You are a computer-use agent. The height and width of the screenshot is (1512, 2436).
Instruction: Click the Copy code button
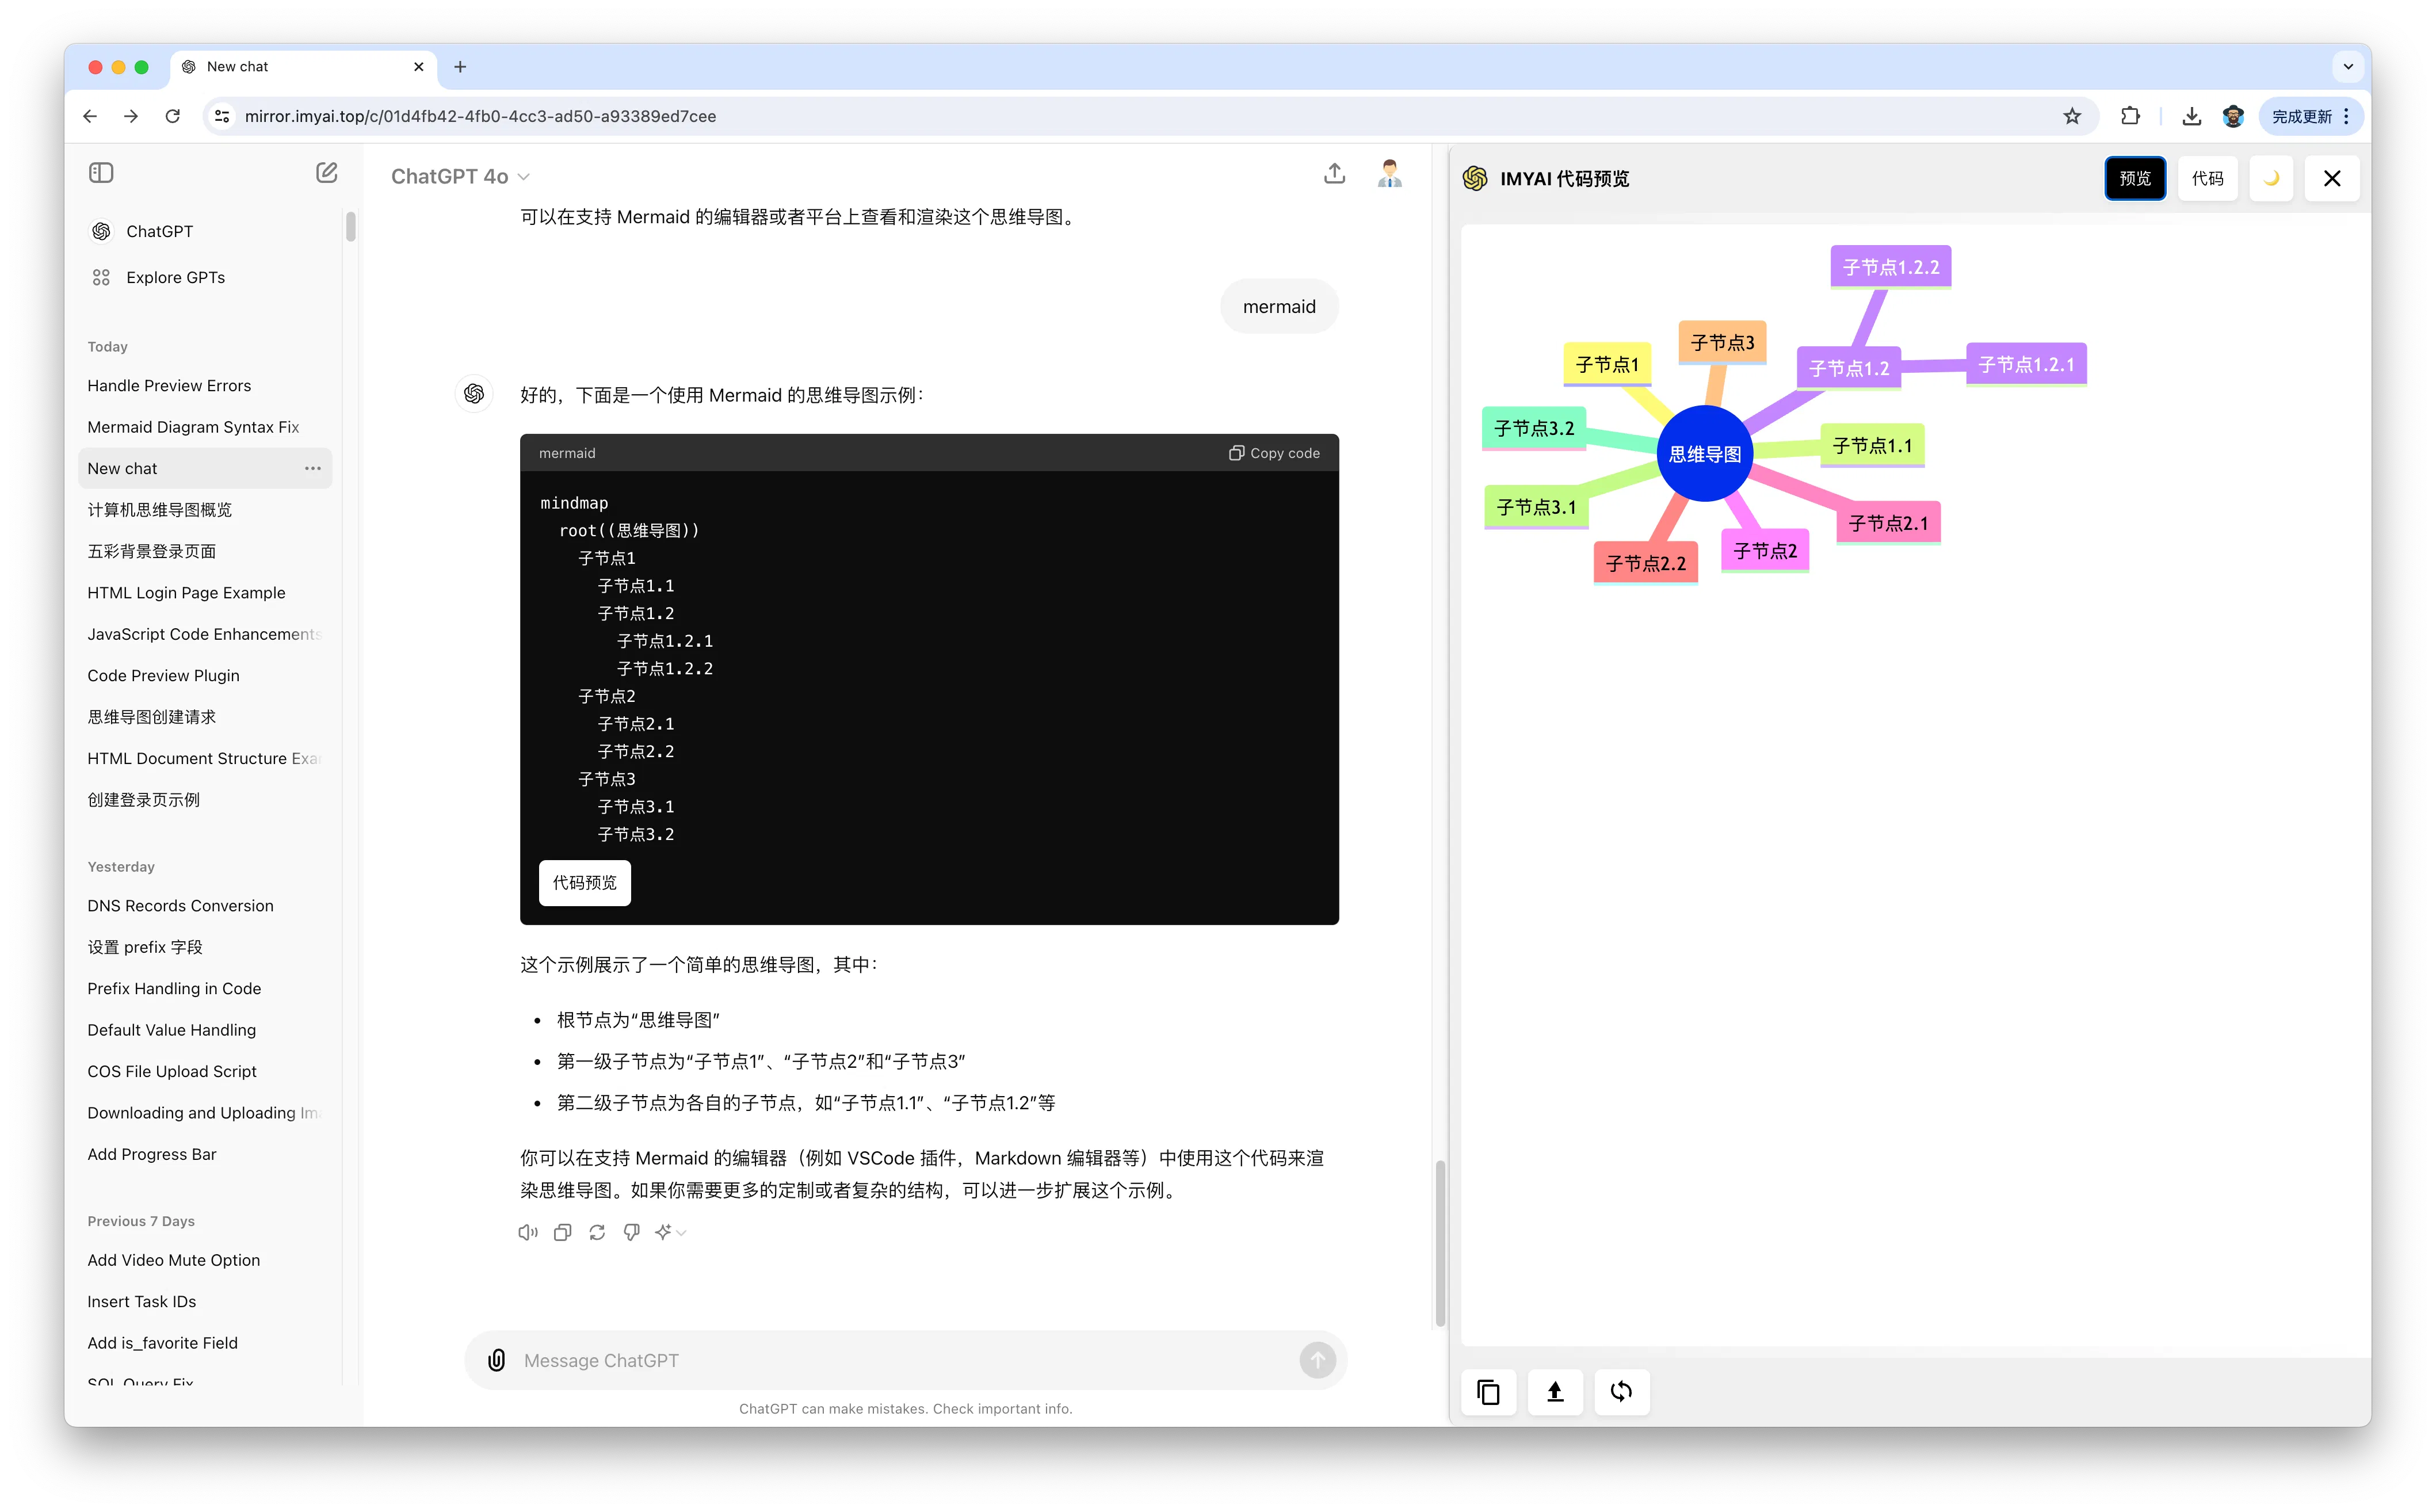click(x=1274, y=453)
